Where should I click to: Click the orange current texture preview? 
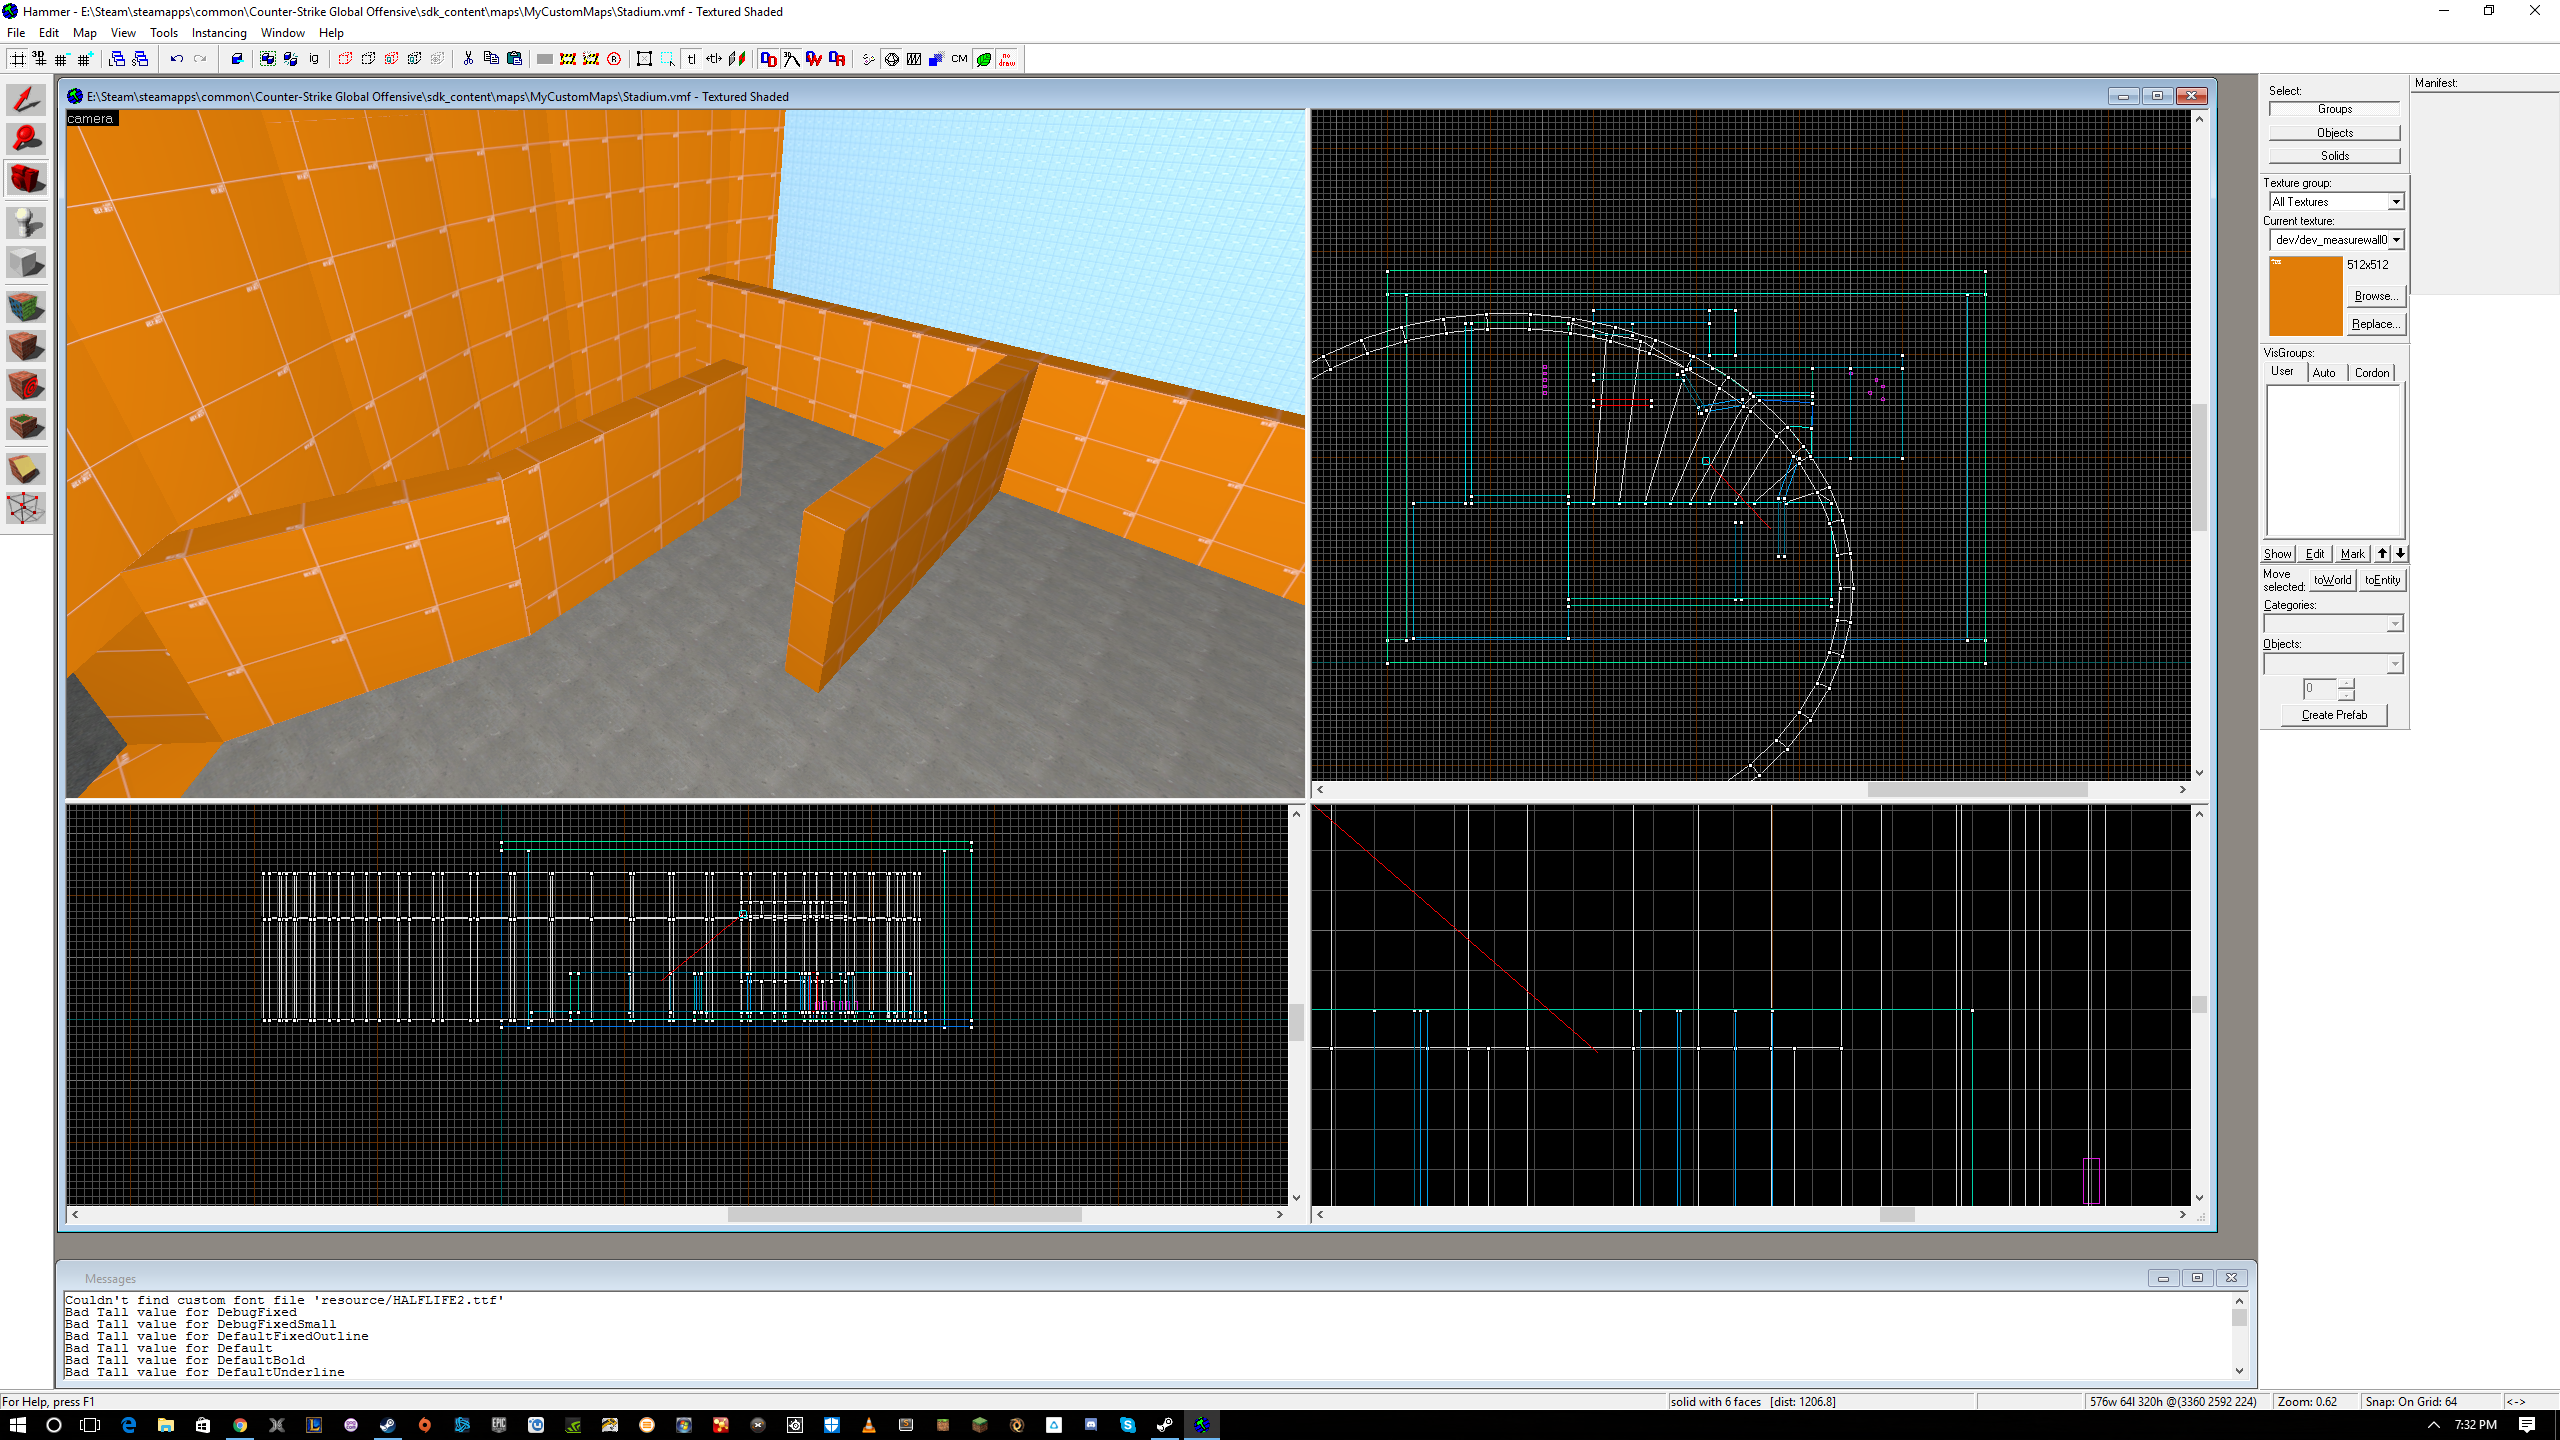coord(2305,296)
